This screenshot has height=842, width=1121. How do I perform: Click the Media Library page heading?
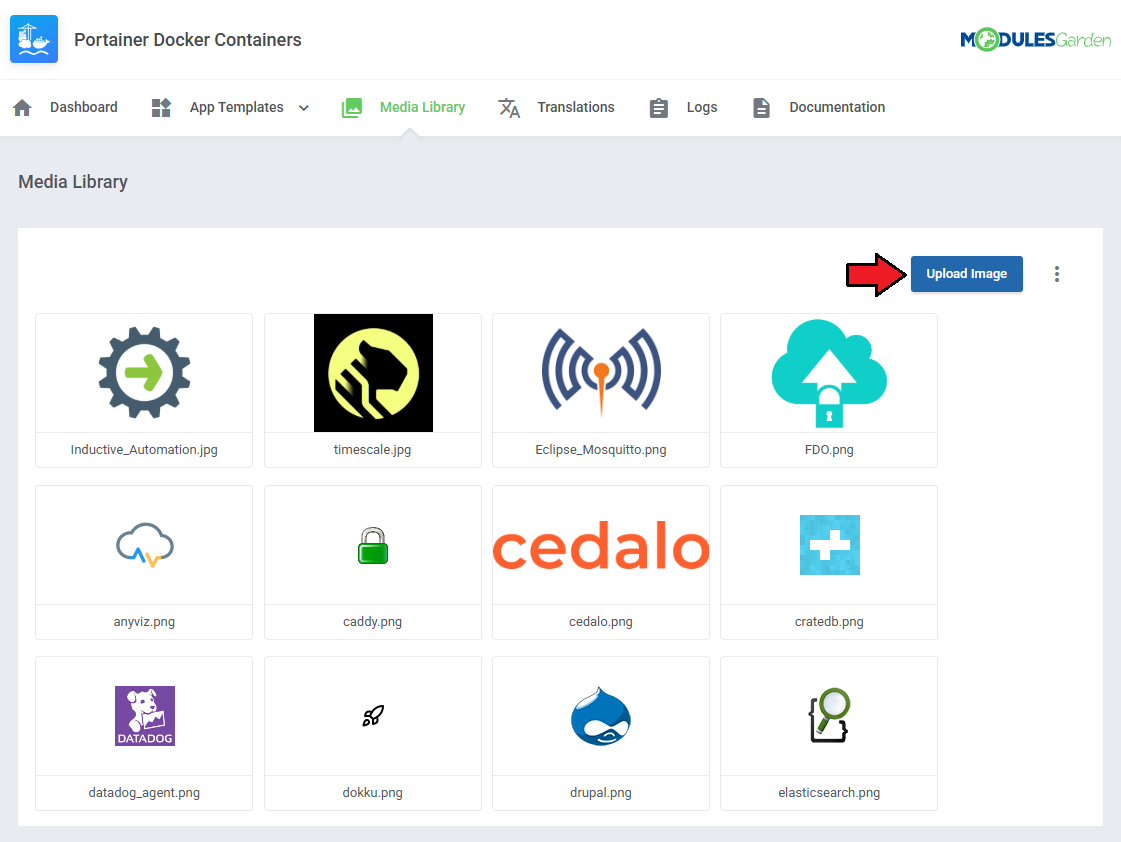(x=73, y=182)
